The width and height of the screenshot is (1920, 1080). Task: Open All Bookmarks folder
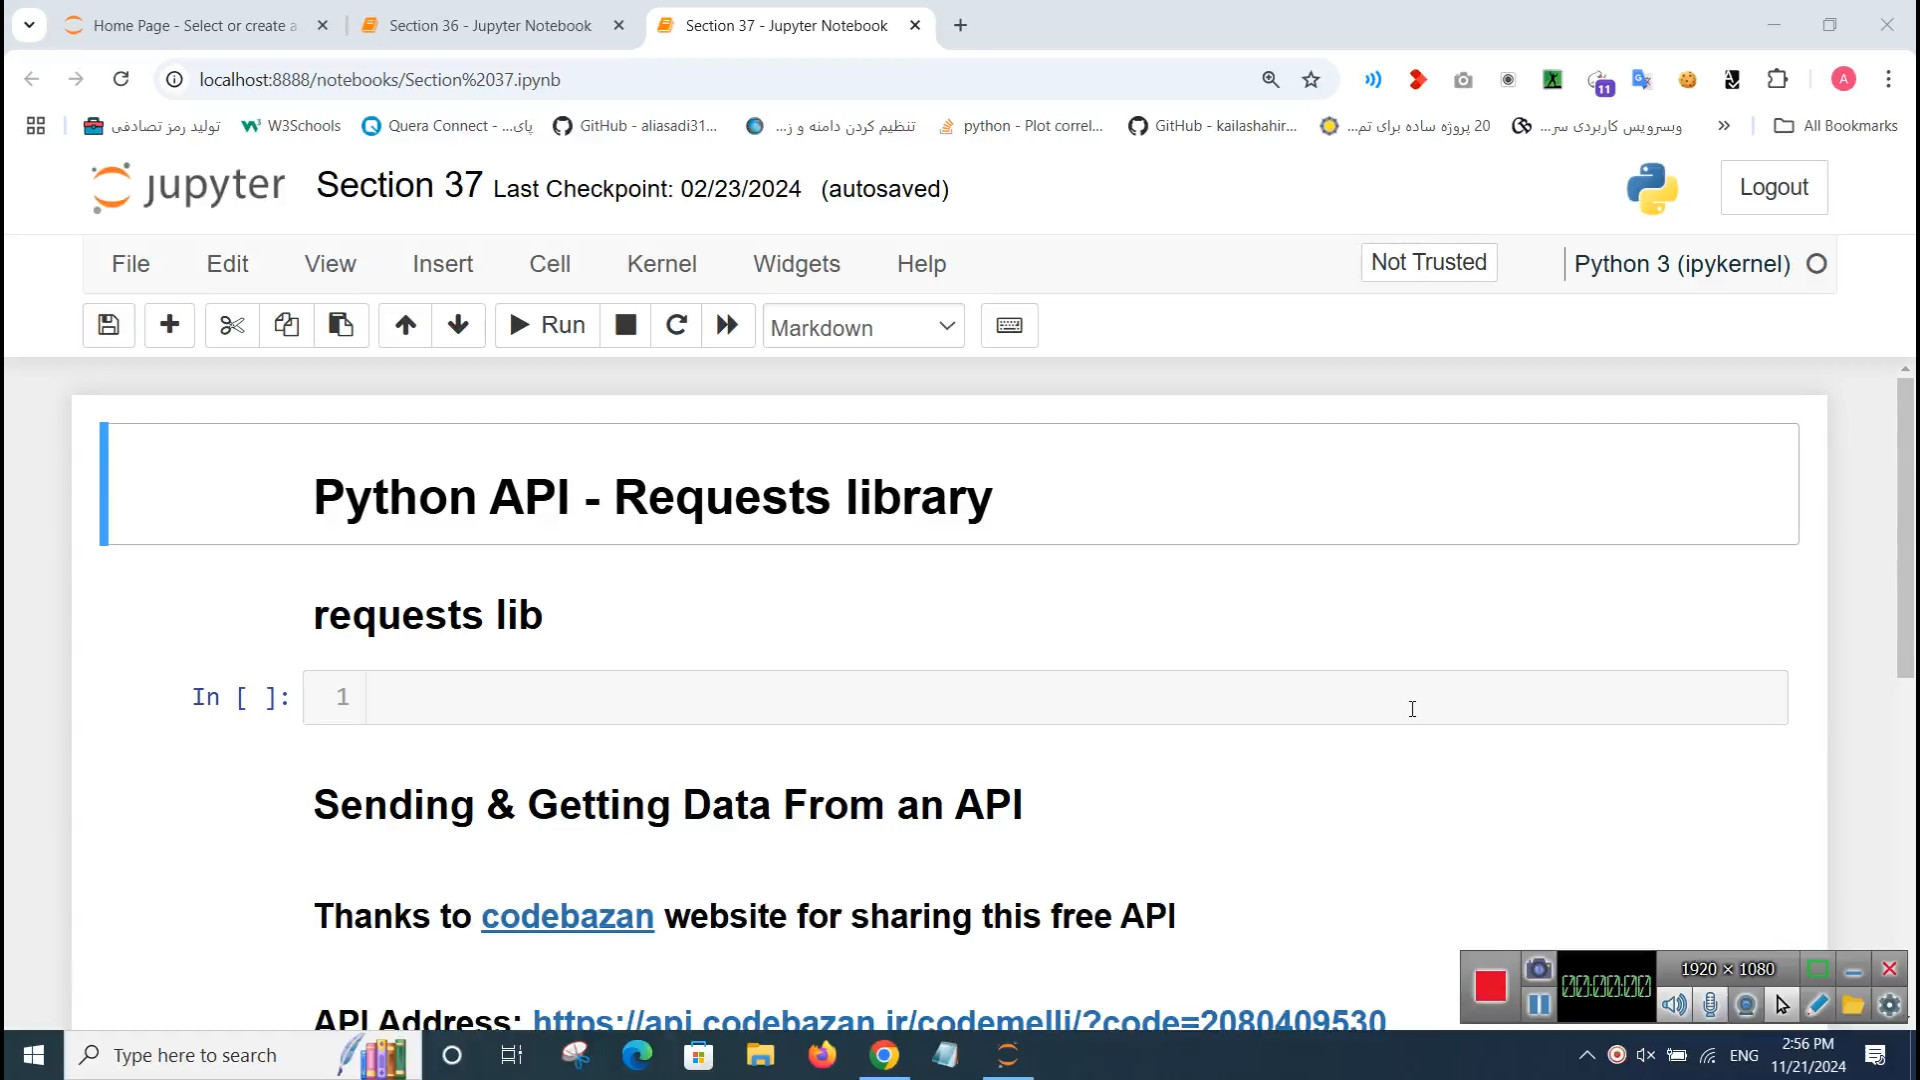(1836, 126)
